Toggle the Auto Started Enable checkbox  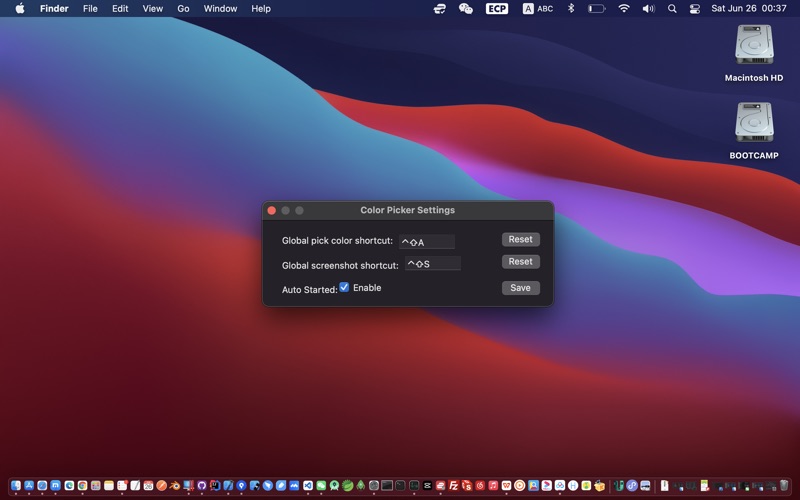pos(344,287)
